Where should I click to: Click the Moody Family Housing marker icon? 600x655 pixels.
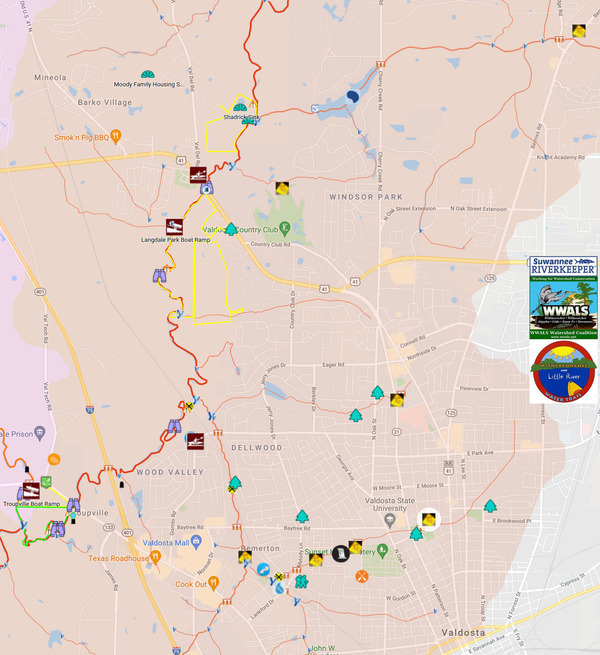[147, 75]
